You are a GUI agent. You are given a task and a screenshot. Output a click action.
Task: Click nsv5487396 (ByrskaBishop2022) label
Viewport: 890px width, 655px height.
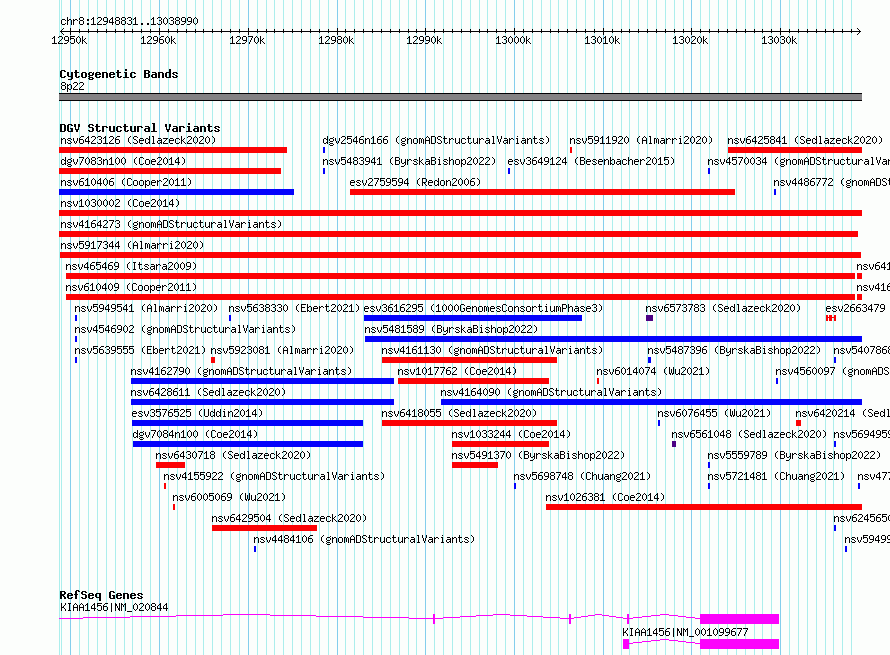734,350
